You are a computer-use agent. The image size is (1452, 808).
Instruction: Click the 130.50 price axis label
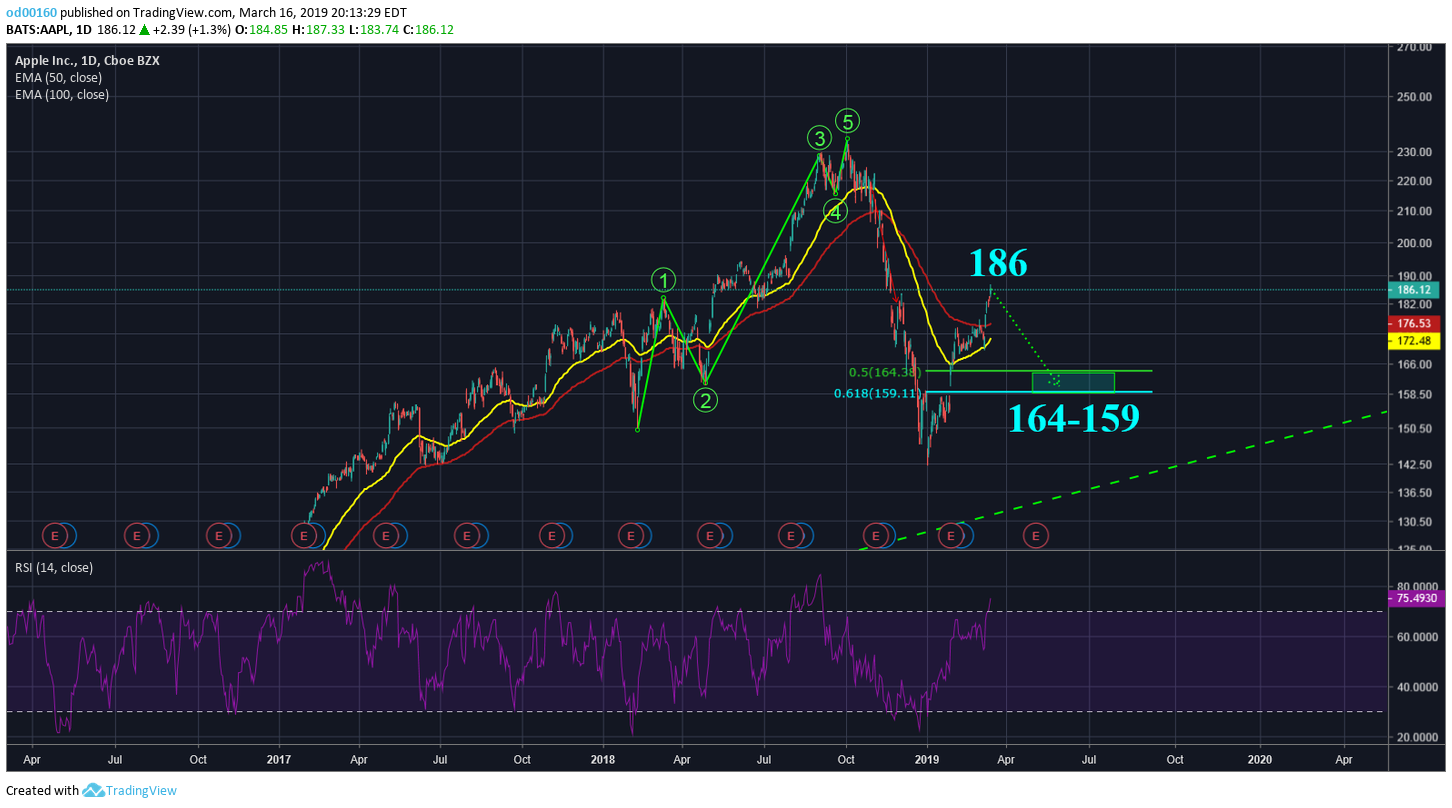tap(1412, 522)
